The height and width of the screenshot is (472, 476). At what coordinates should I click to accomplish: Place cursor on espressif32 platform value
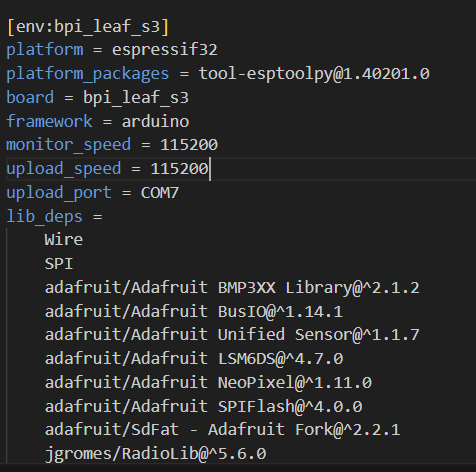(x=165, y=50)
